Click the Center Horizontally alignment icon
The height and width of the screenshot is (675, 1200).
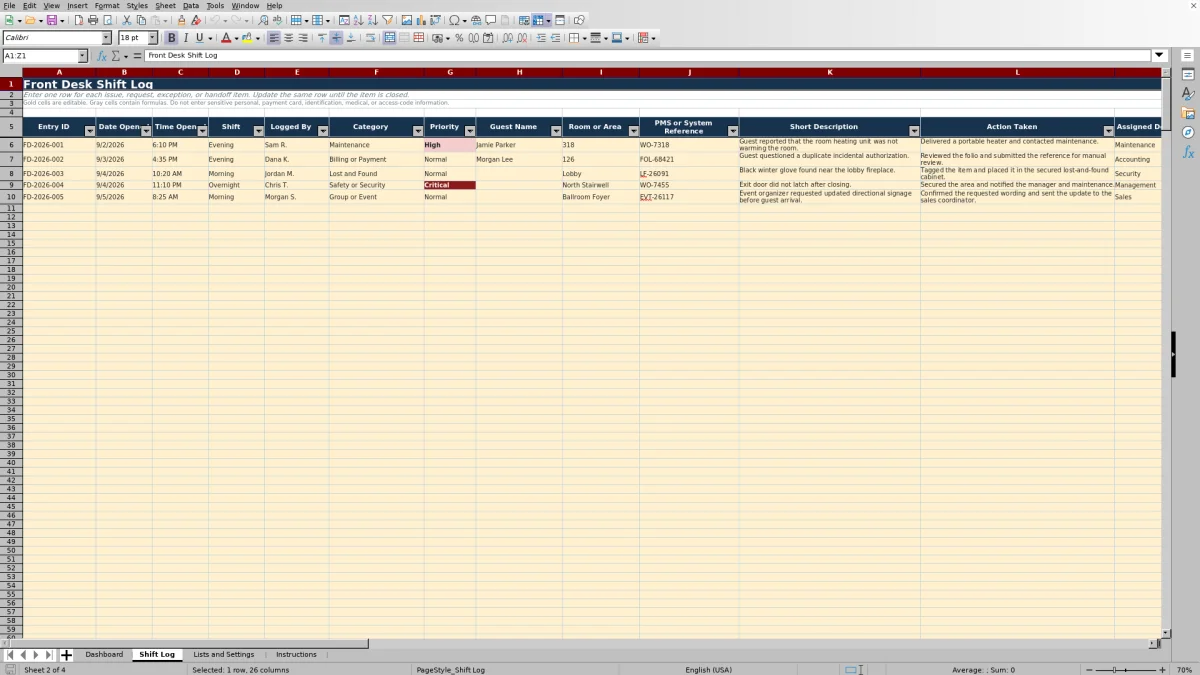click(288, 38)
